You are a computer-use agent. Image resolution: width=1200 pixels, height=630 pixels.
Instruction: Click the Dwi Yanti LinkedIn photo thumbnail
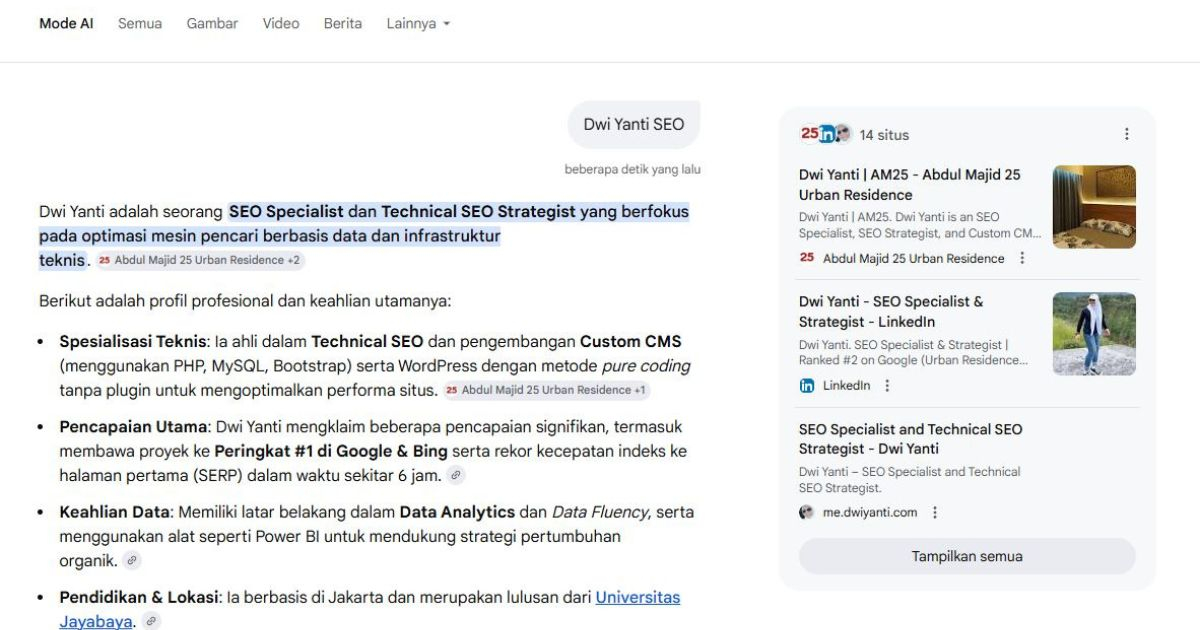(x=1094, y=333)
